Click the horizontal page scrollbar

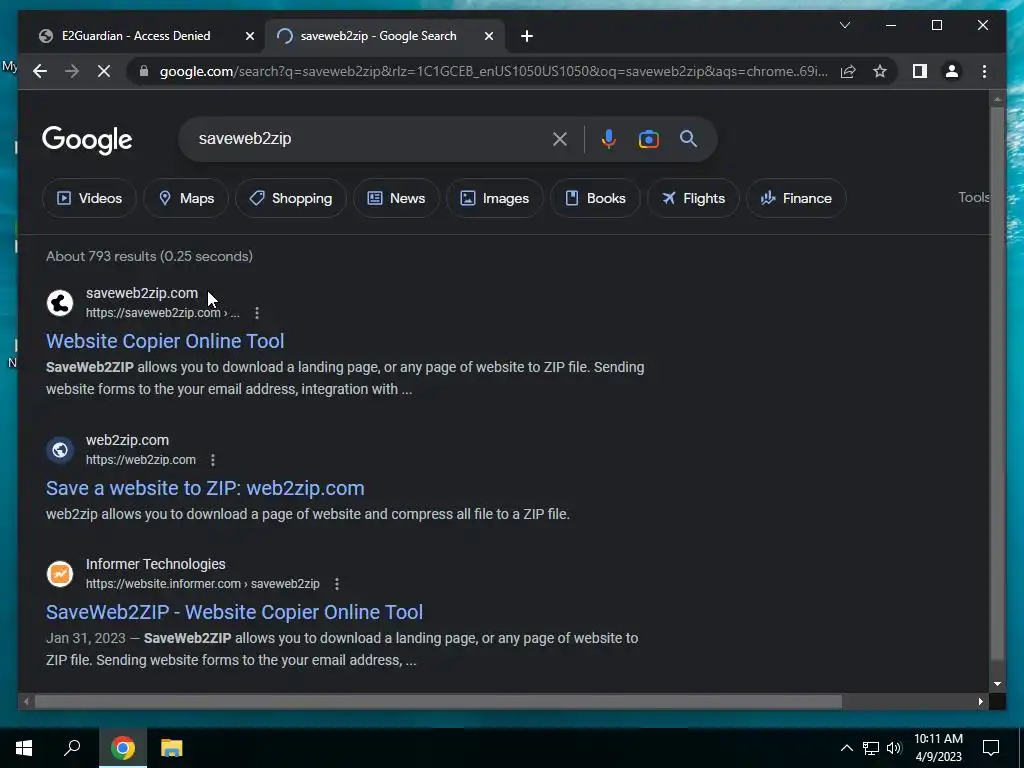pos(438,702)
